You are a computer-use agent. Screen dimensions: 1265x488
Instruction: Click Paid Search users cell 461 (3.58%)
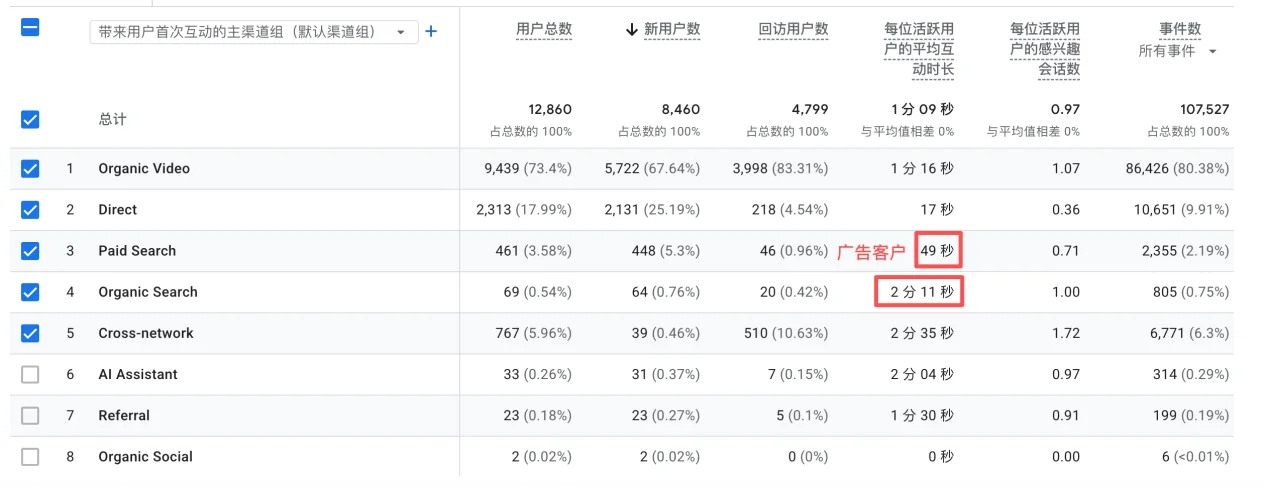[534, 251]
